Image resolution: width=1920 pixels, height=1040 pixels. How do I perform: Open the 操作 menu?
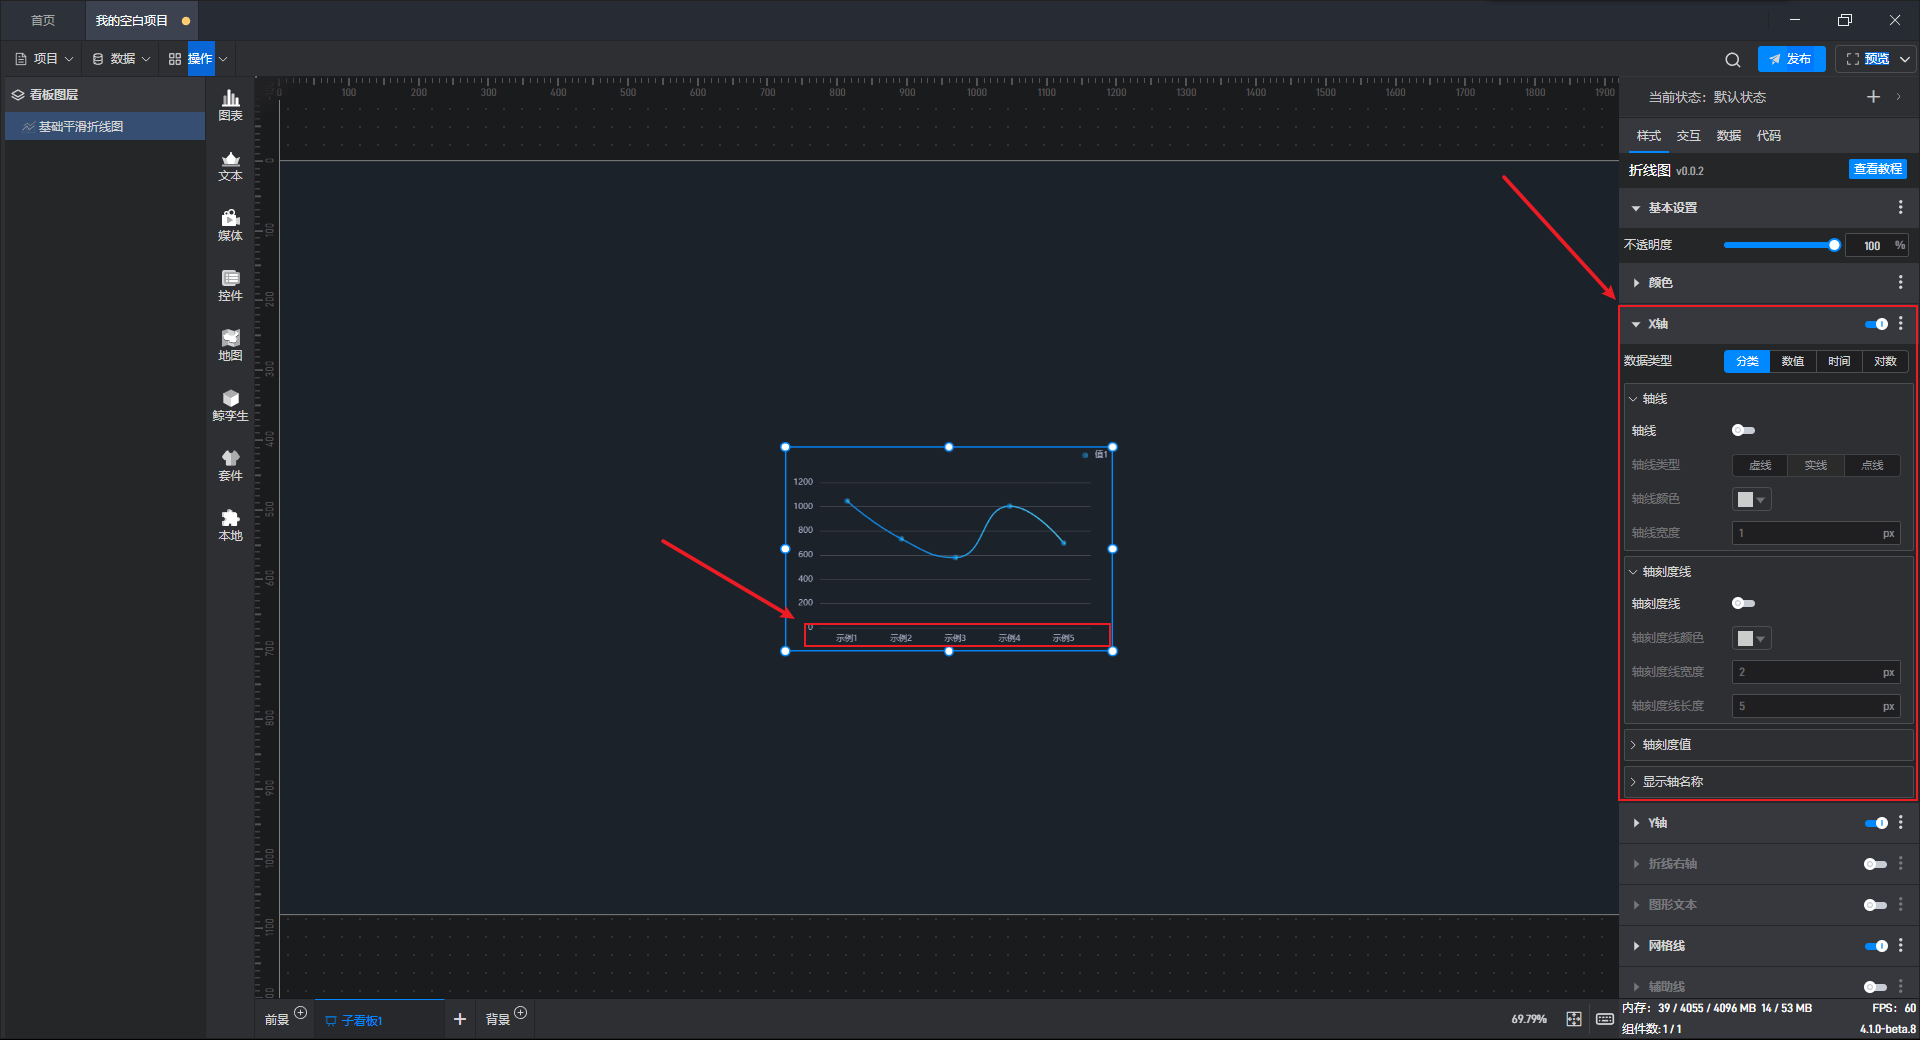[x=198, y=59]
